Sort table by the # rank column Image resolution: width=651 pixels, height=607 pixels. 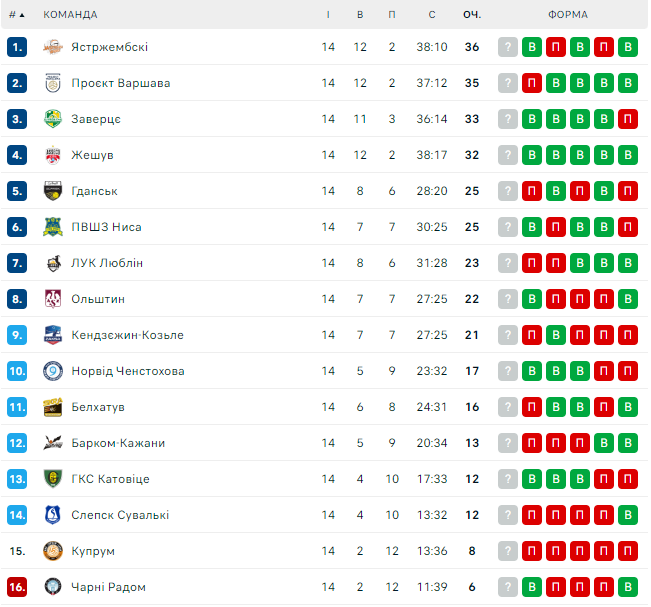coord(16,15)
